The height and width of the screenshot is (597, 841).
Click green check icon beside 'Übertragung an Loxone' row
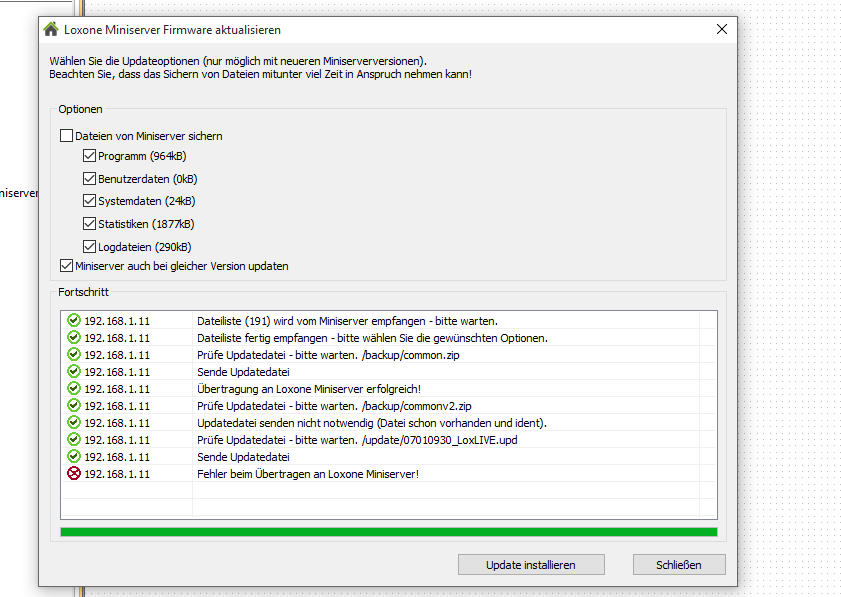click(73, 388)
